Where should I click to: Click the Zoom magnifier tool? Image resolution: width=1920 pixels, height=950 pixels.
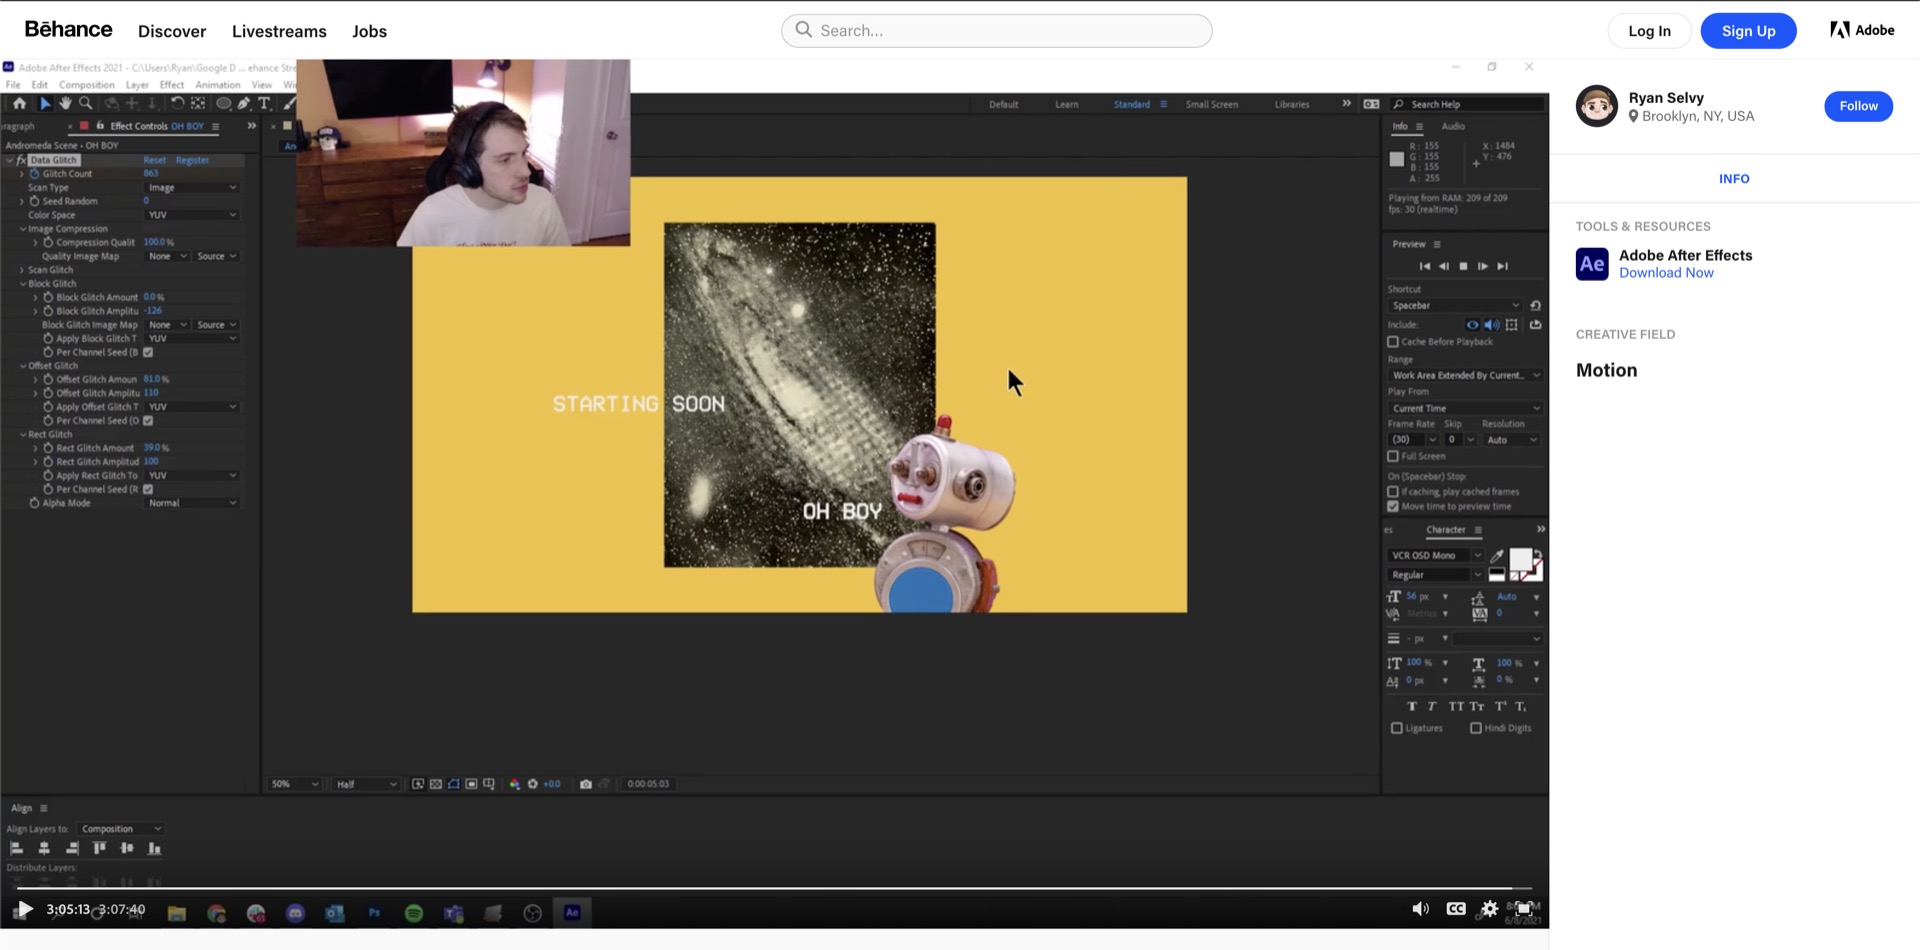click(86, 104)
